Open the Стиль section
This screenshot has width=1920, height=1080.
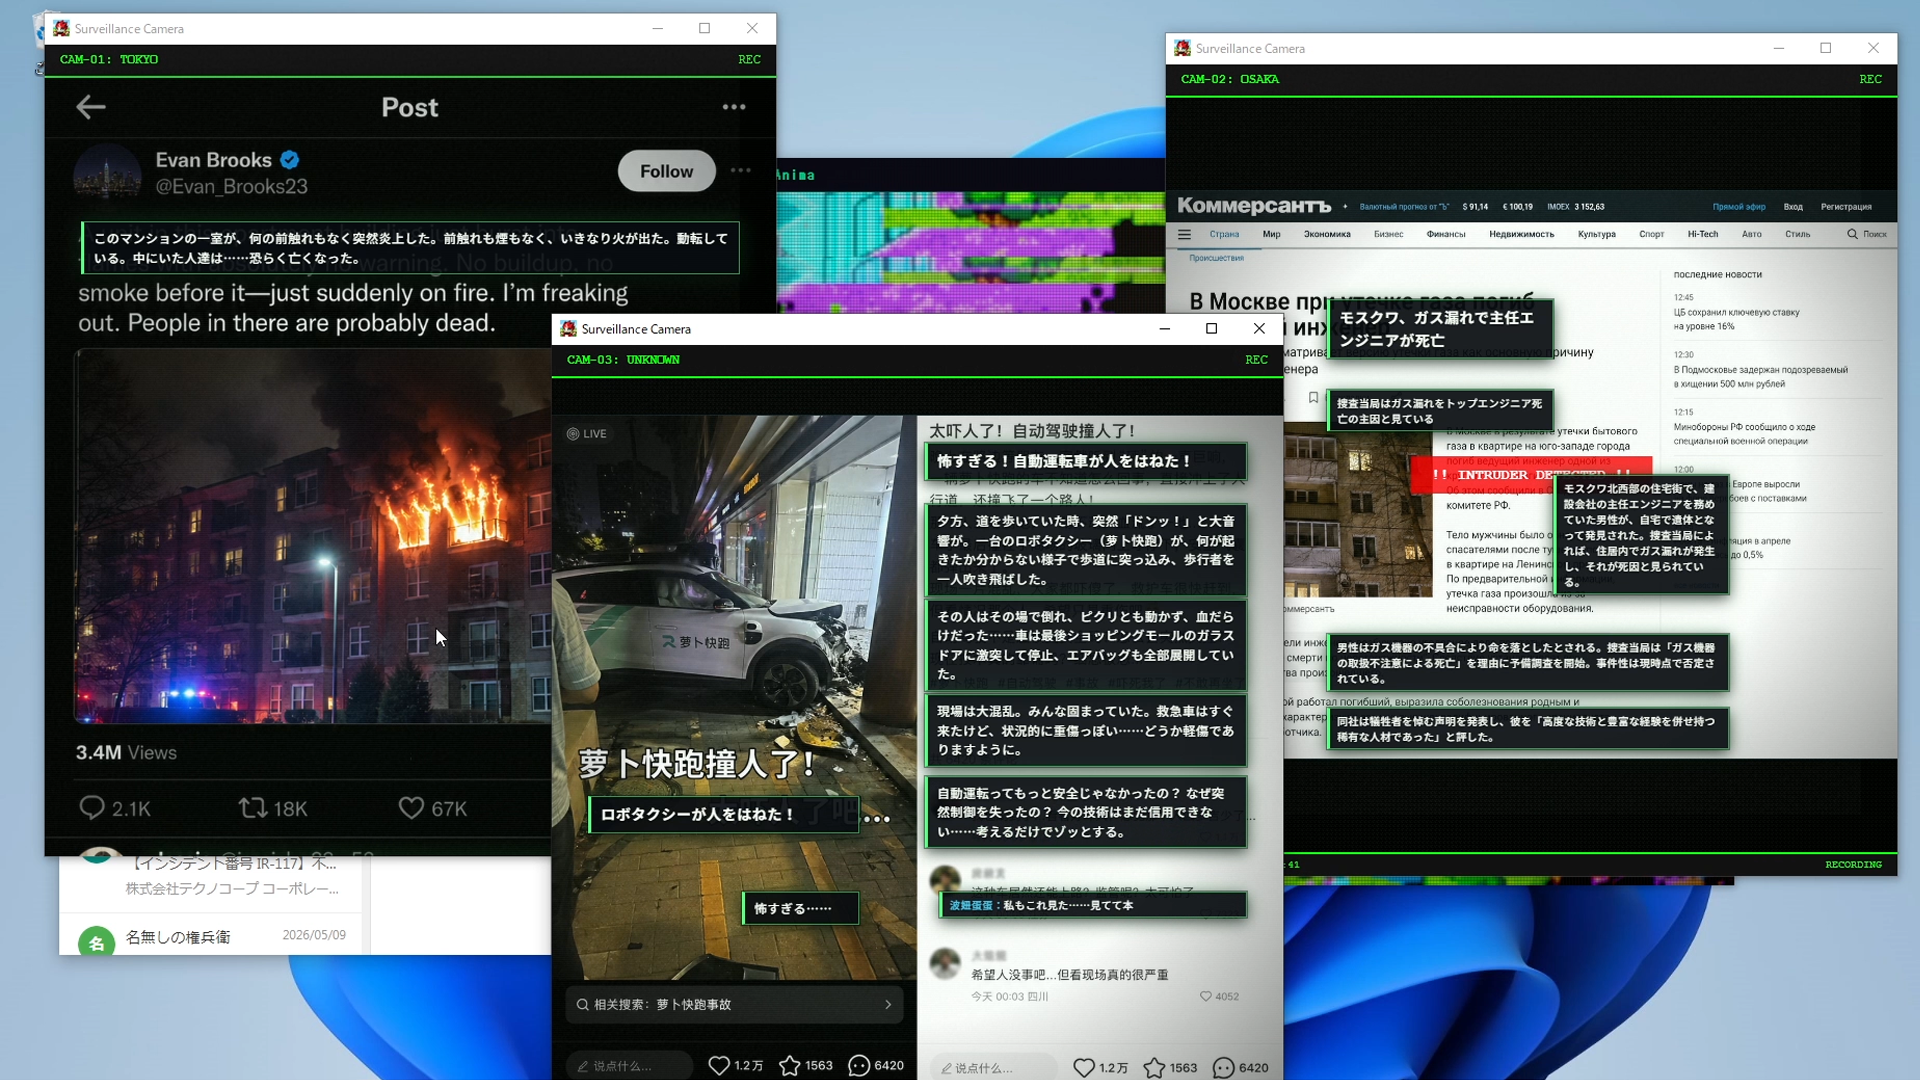(x=1798, y=235)
